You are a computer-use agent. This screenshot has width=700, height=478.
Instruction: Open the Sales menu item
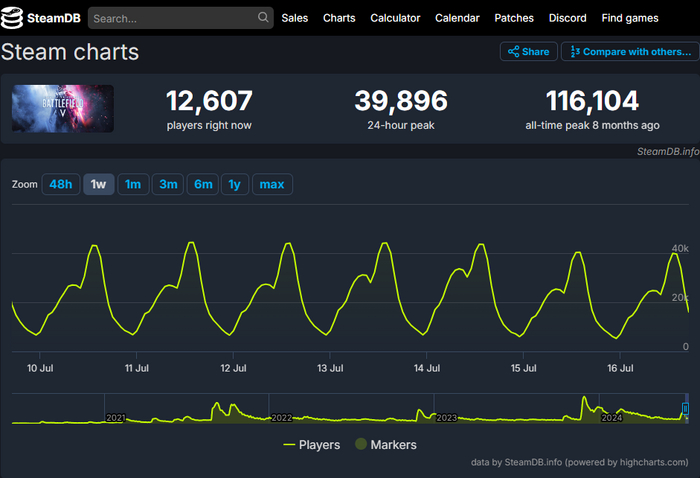(x=295, y=18)
